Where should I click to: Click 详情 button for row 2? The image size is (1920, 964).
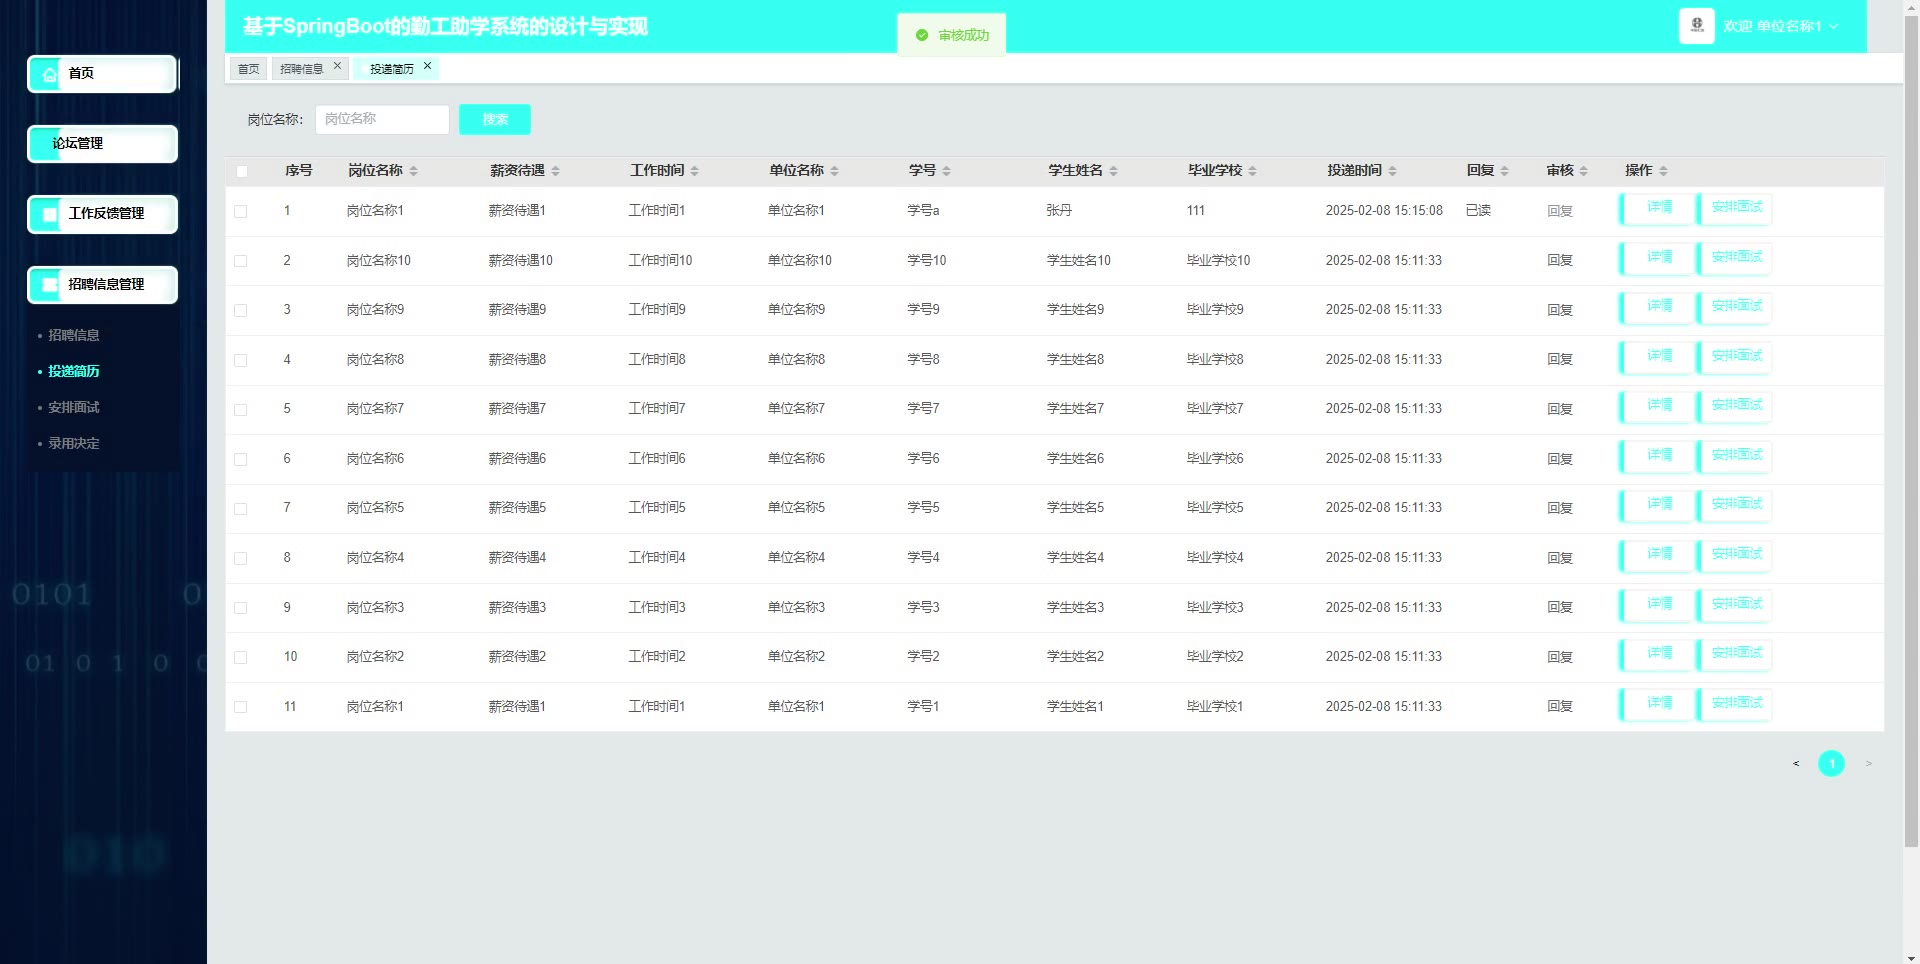[1658, 258]
